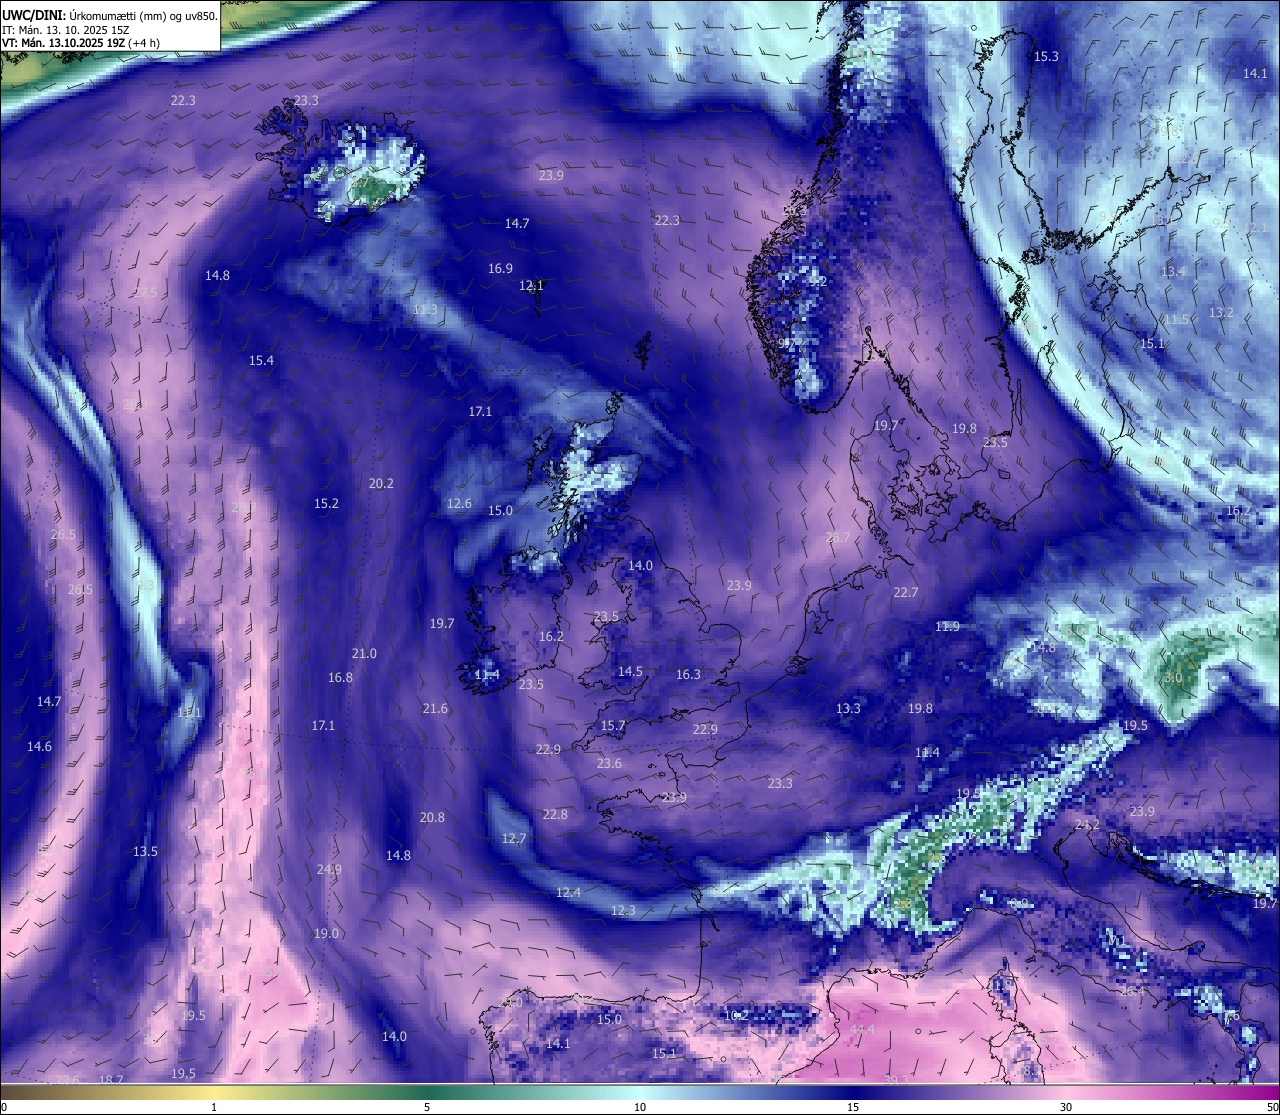The width and height of the screenshot is (1280, 1115).
Task: Click the 13.2 value near the Baltic
Action: coord(1221,312)
